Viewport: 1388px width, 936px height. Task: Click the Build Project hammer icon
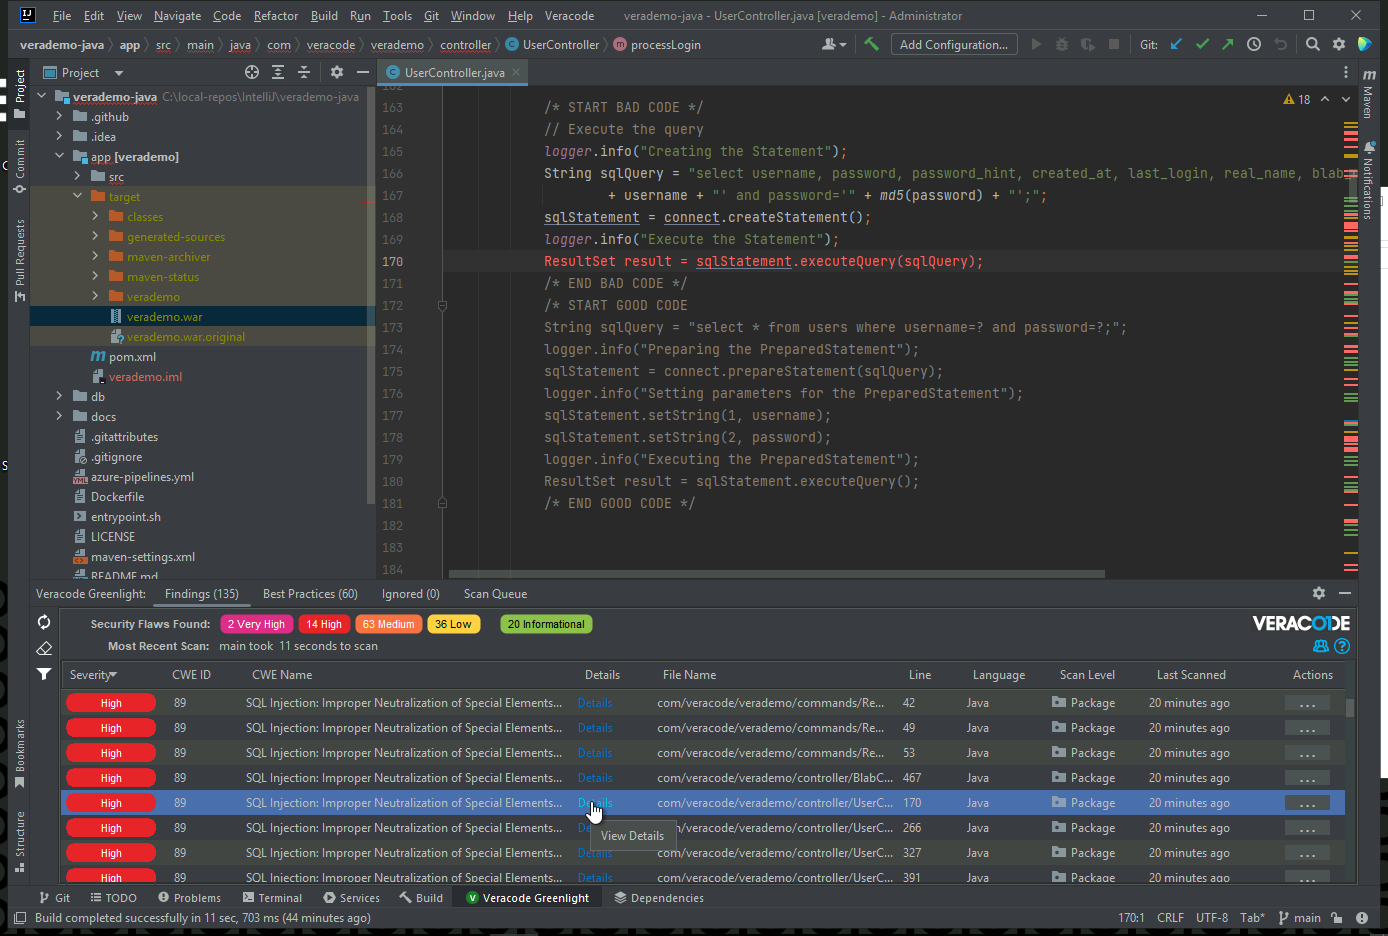coord(871,44)
